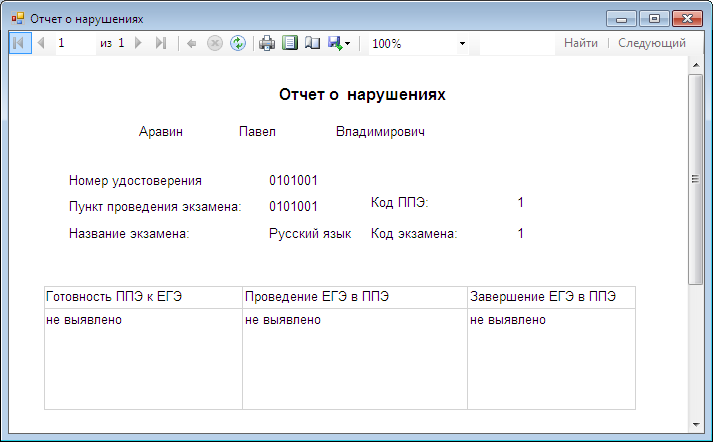713x442 pixels.
Task: Open the export save dropdown
Action: click(339, 43)
